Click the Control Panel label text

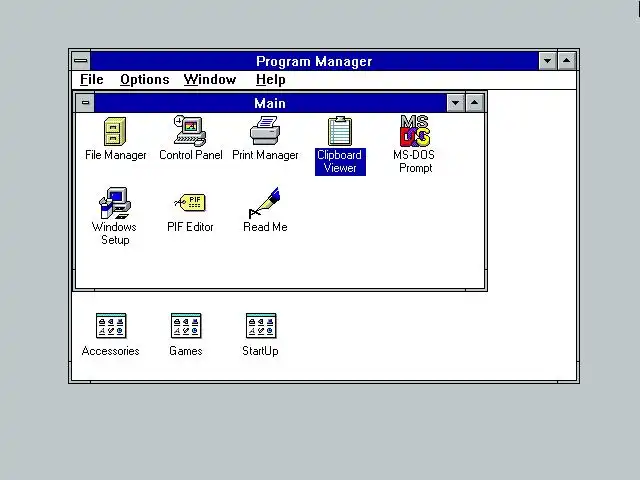(191, 155)
